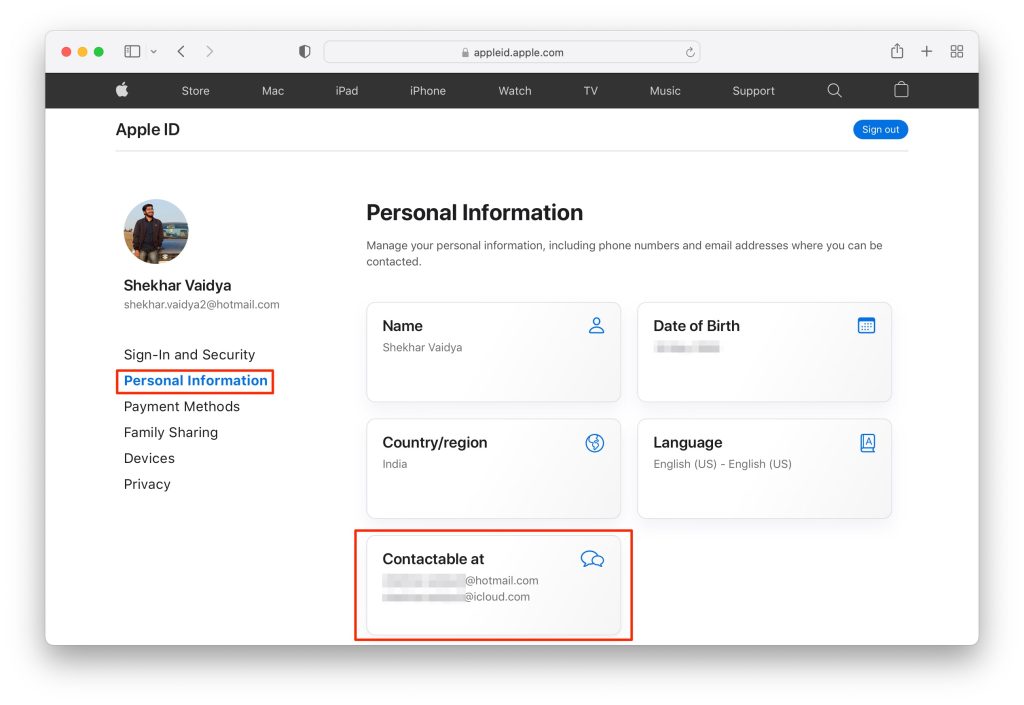Click the privacy shield icon
The height and width of the screenshot is (705, 1024).
[304, 52]
